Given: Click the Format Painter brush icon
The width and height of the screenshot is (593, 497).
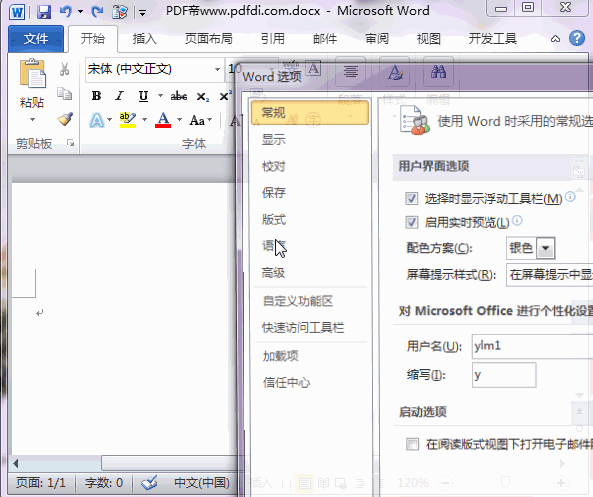Looking at the screenshot, I should click(x=65, y=119).
